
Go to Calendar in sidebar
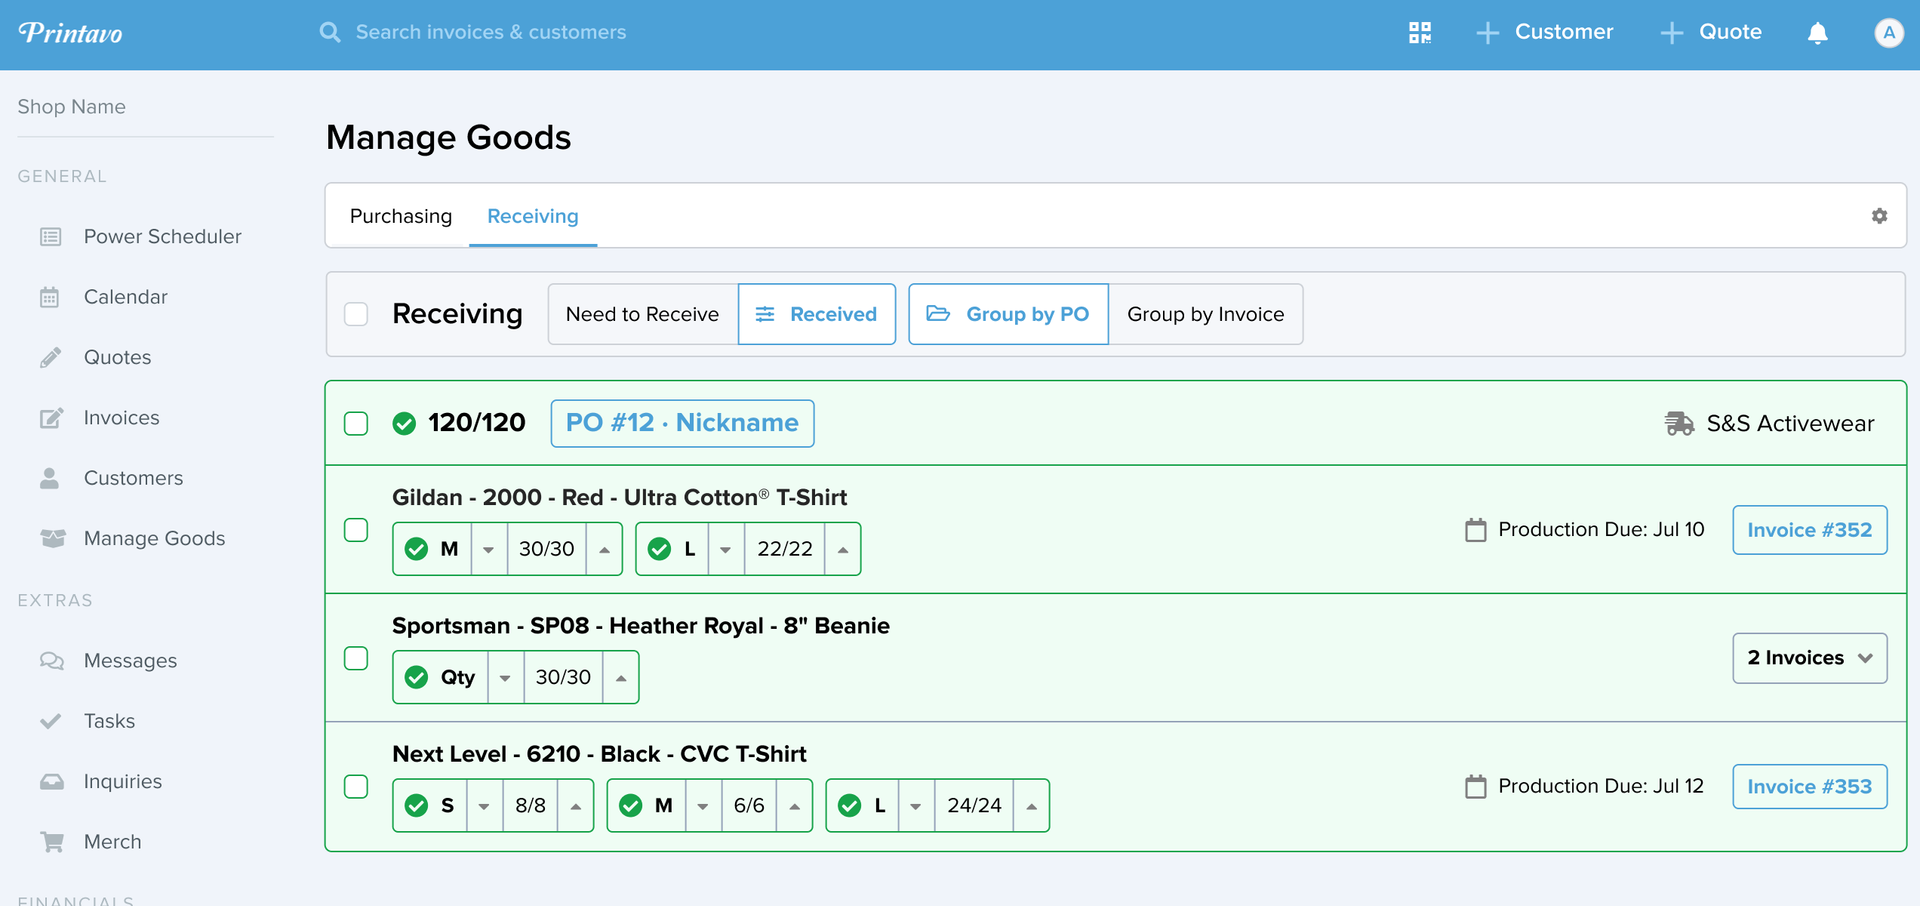(x=126, y=297)
